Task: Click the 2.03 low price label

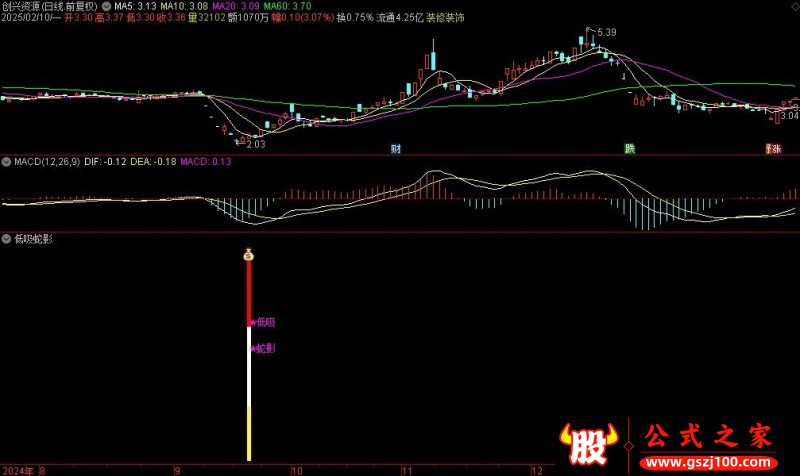Action: (256, 144)
